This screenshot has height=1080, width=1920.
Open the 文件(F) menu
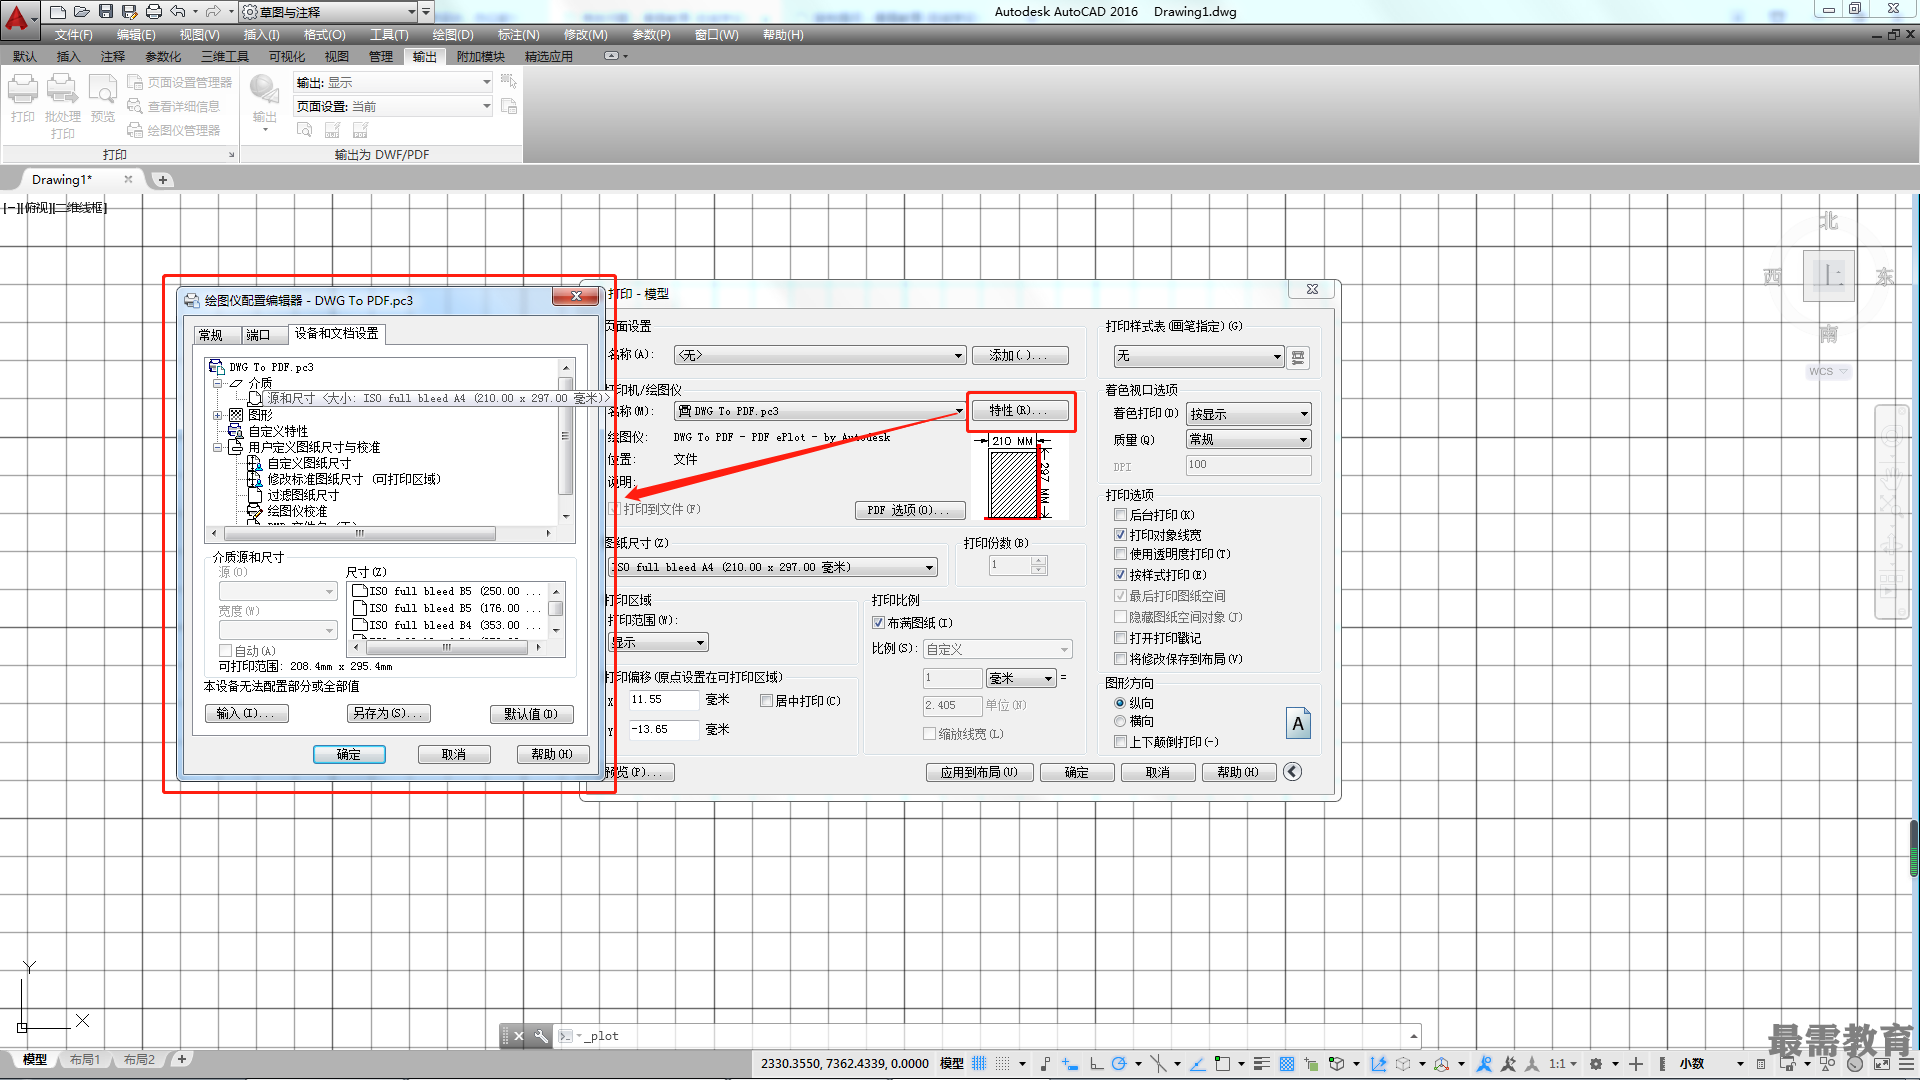[x=73, y=35]
